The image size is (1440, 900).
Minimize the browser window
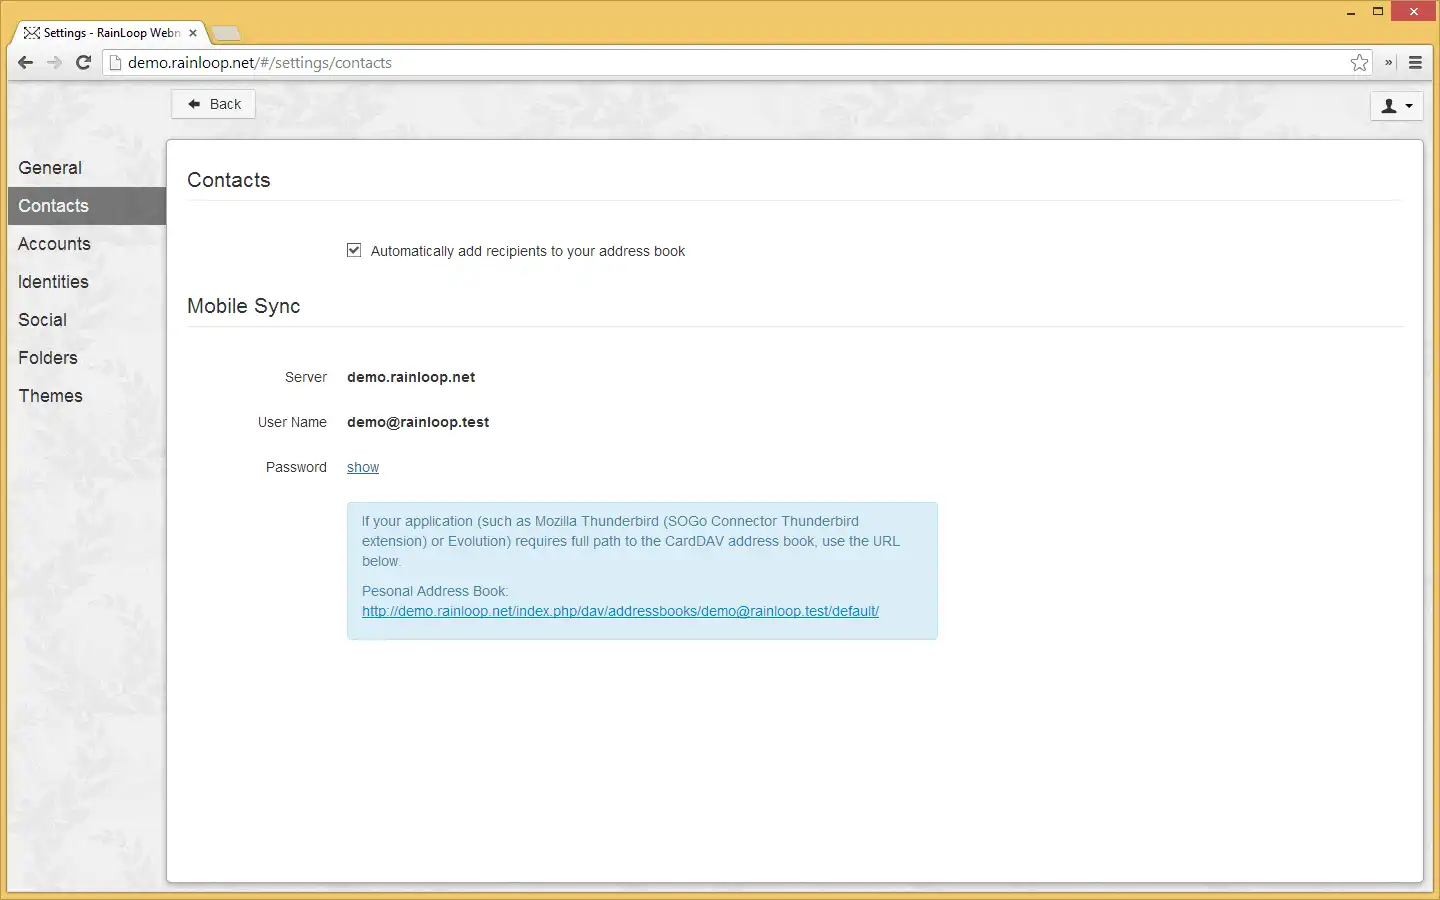pyautogui.click(x=1351, y=12)
